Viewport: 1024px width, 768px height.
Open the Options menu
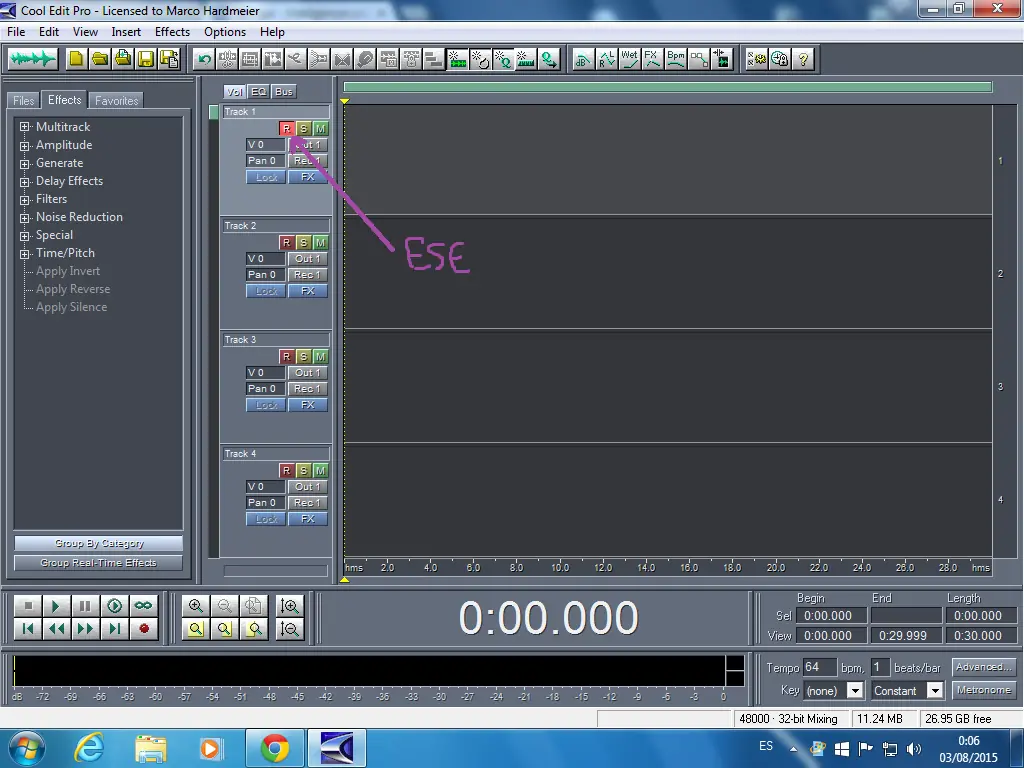tap(225, 32)
